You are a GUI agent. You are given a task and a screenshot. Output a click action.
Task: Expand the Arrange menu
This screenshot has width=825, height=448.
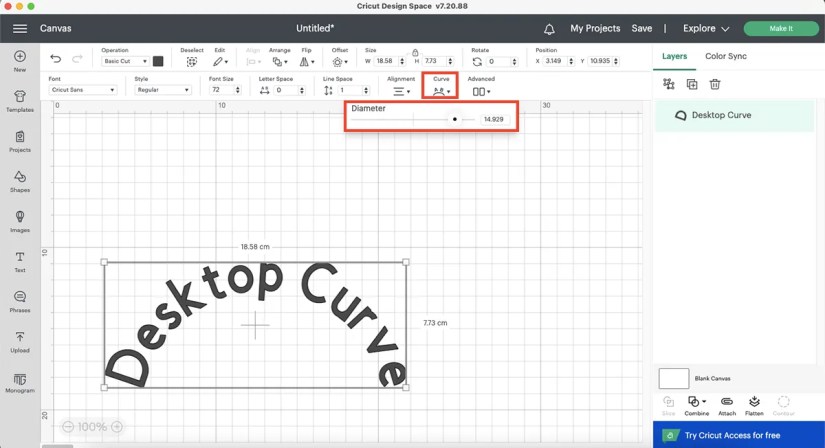tap(279, 62)
